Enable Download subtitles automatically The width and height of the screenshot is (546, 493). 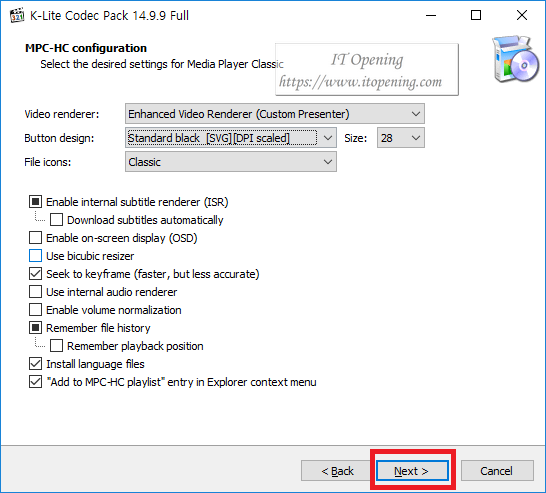point(56,220)
